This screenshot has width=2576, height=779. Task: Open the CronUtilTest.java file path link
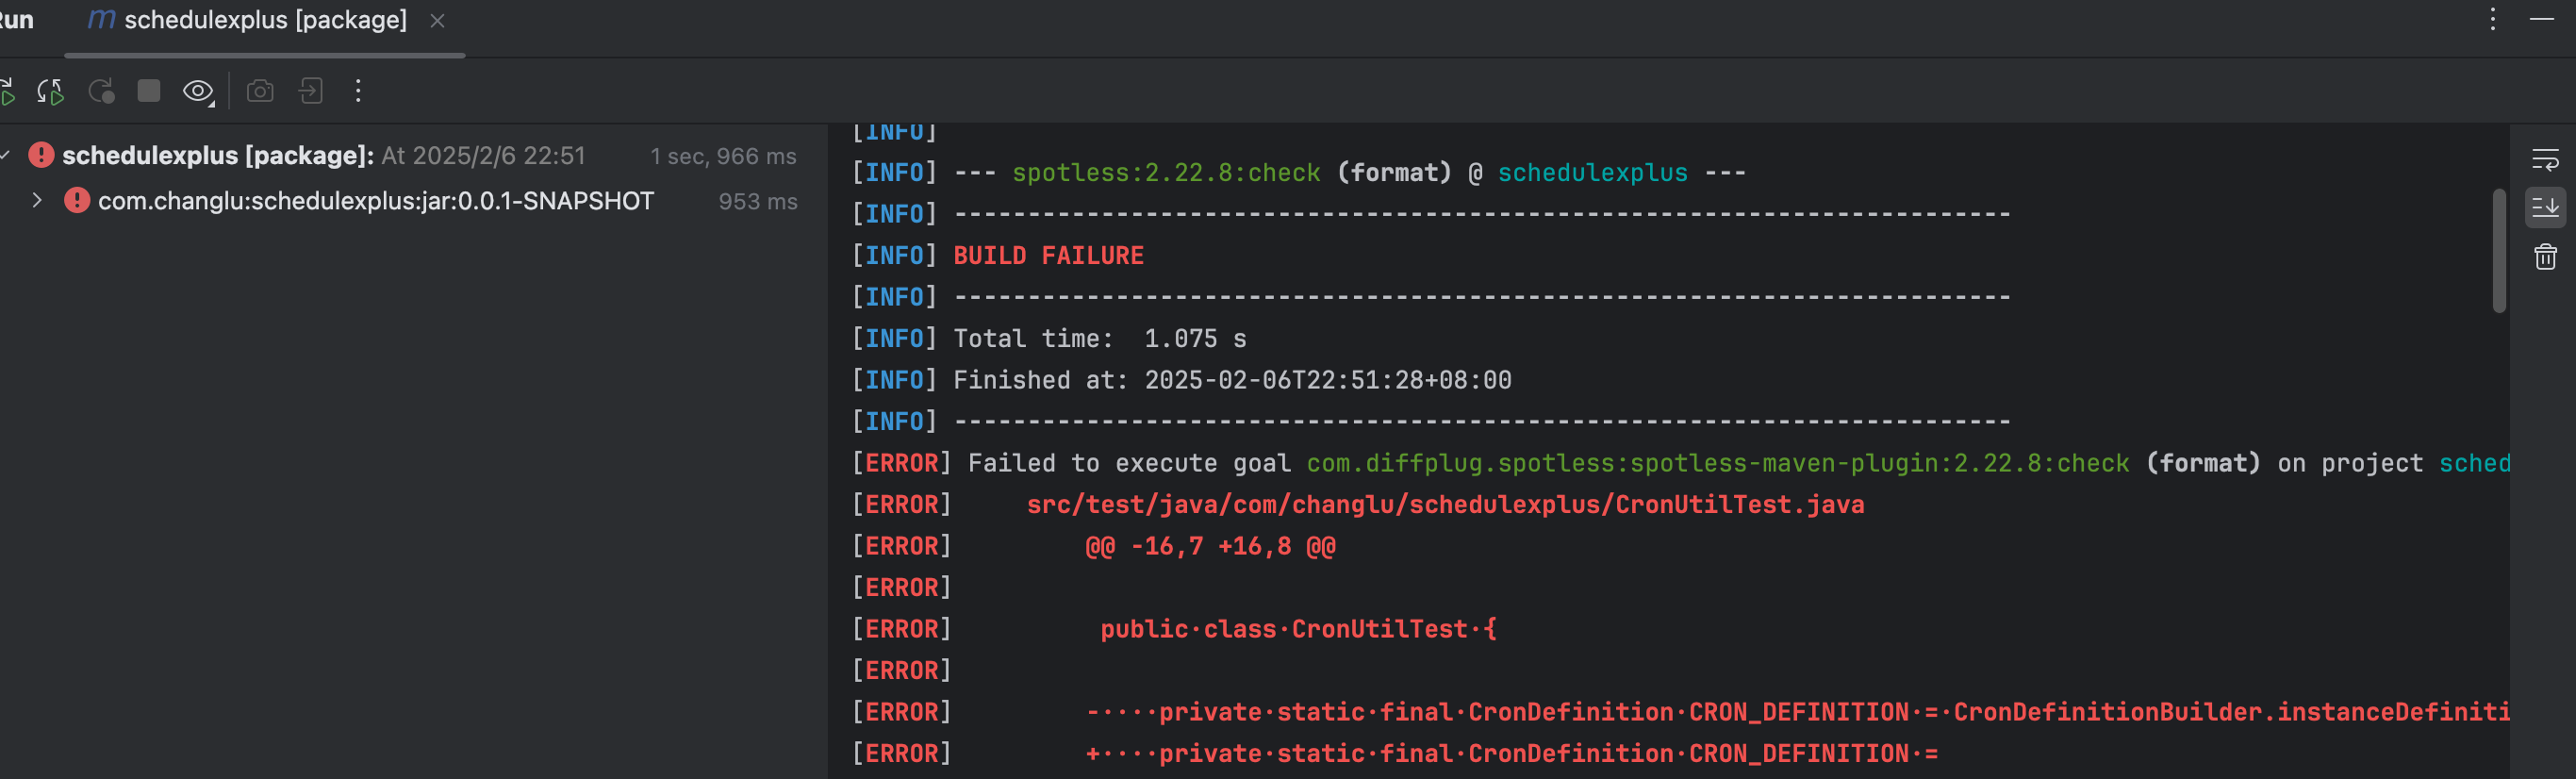click(x=1445, y=505)
